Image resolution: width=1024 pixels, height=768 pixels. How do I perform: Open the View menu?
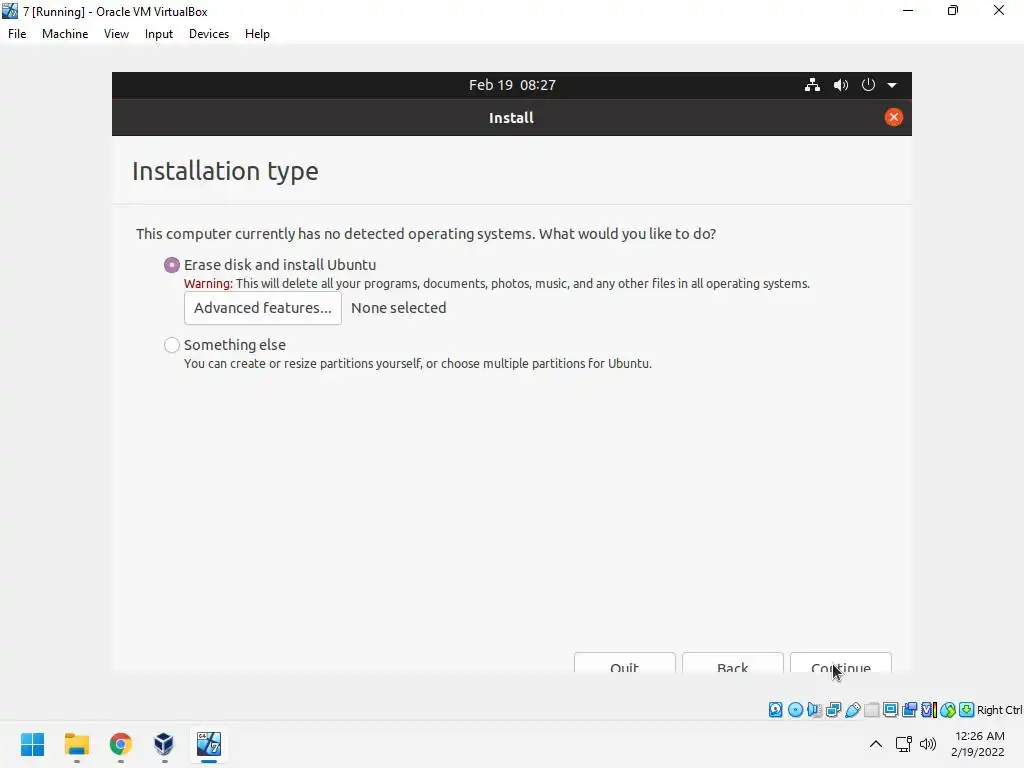tap(116, 34)
